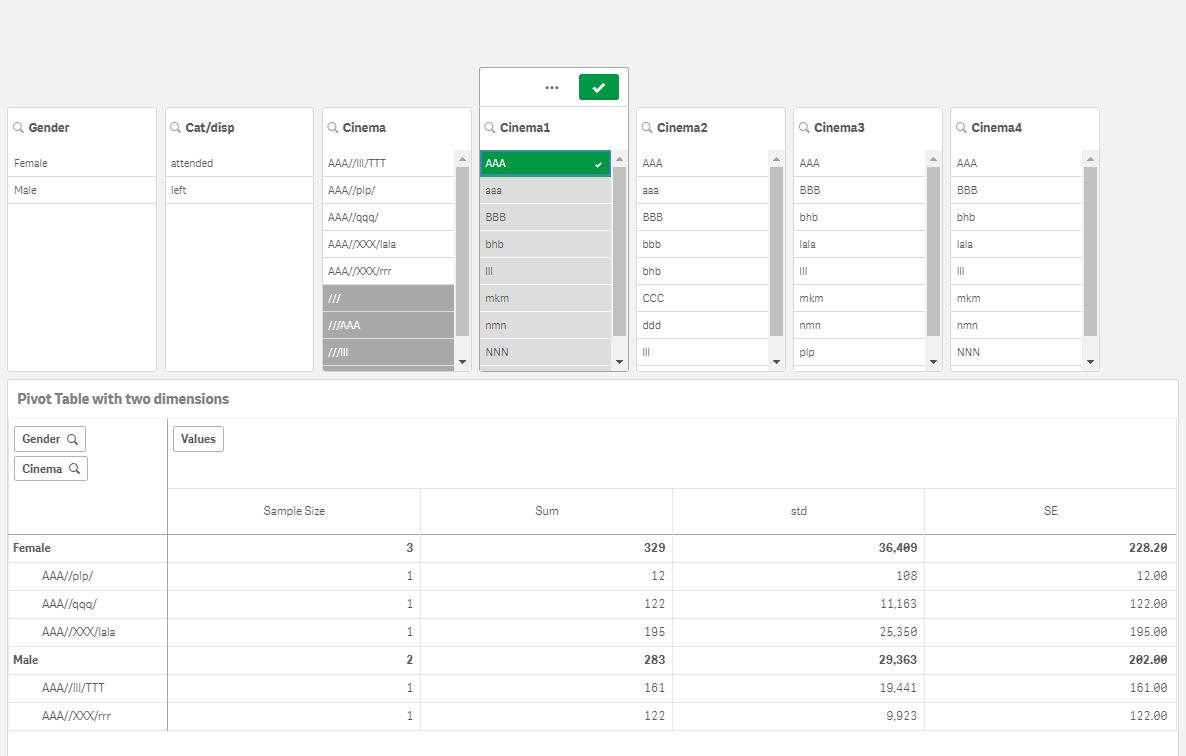This screenshot has height=756, width=1186.
Task: Select attended in Cat/disp filter
Action: click(239, 163)
